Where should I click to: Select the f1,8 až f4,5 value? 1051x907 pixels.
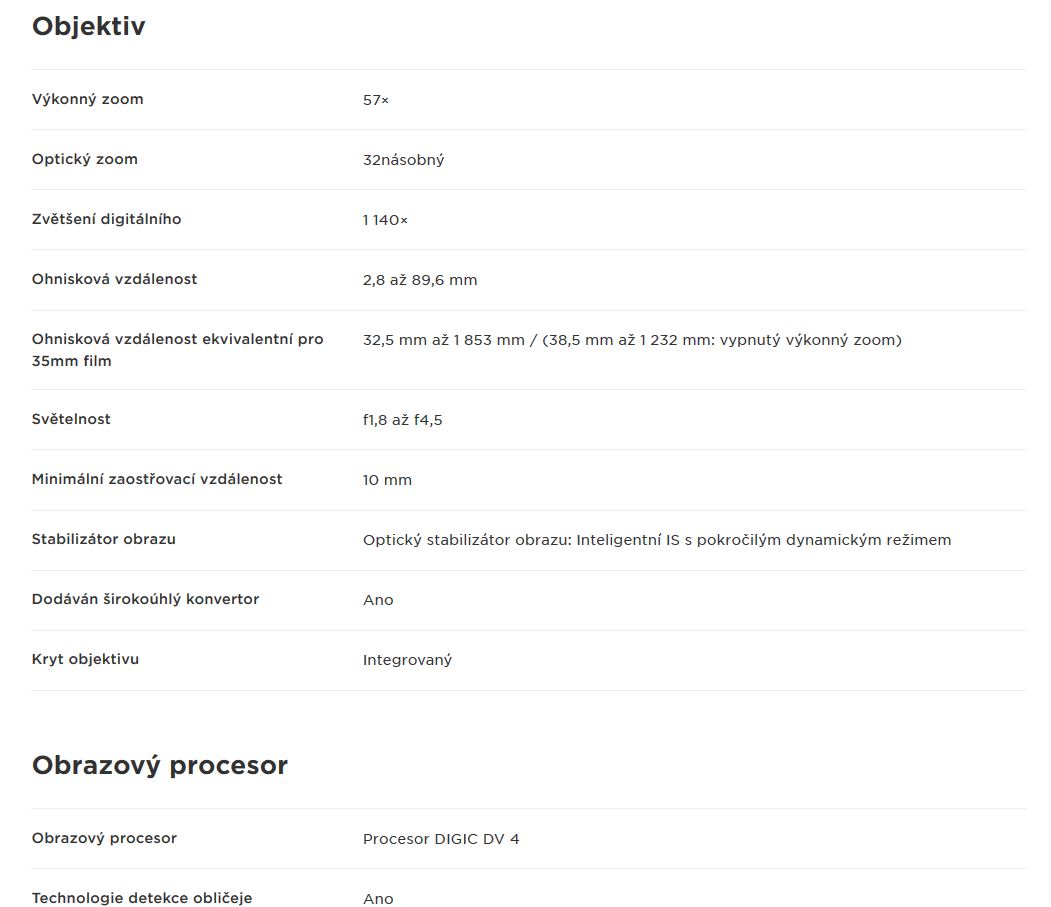pyautogui.click(x=403, y=420)
